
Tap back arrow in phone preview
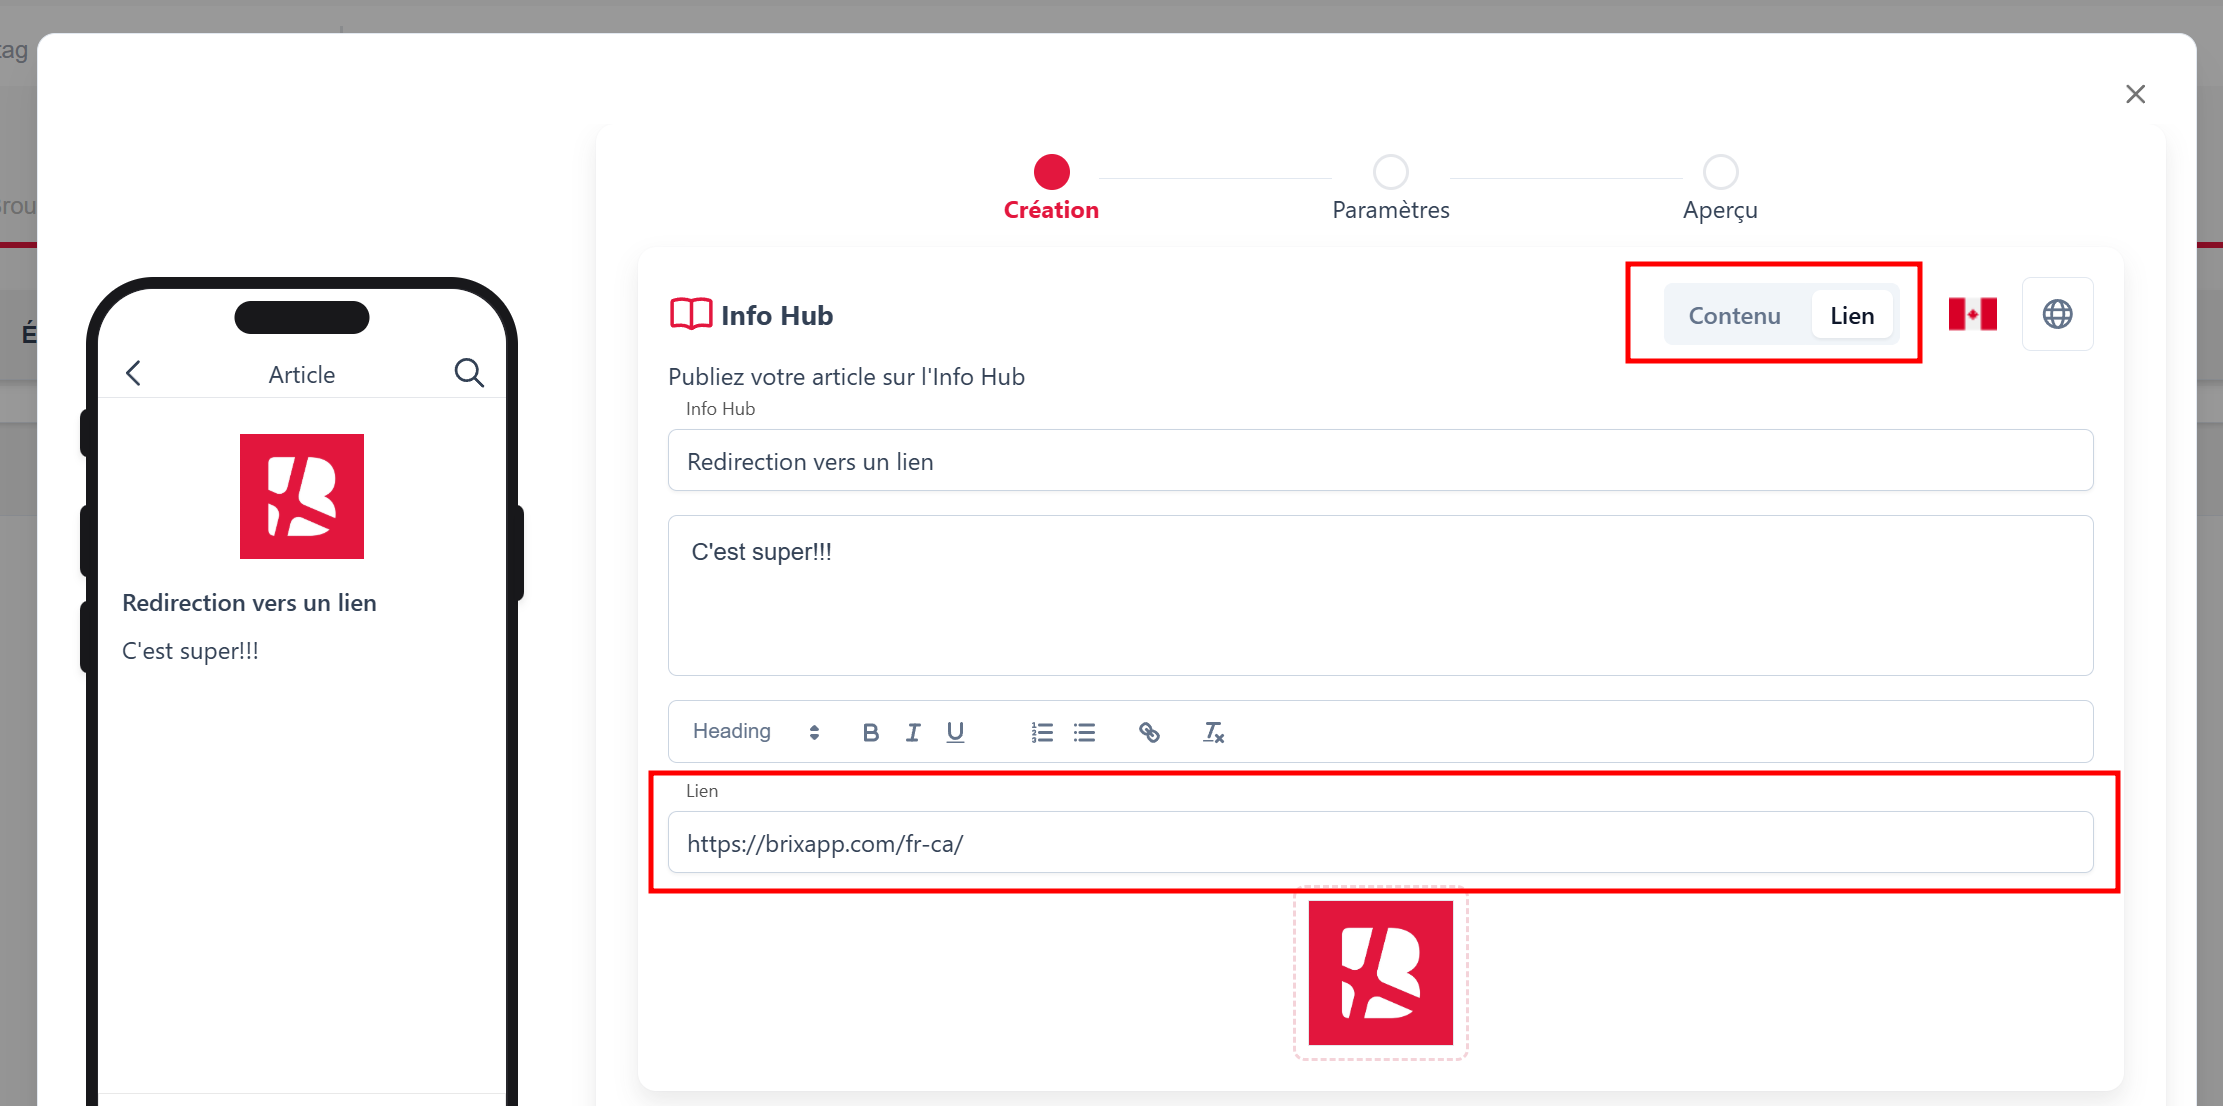pyautogui.click(x=134, y=374)
